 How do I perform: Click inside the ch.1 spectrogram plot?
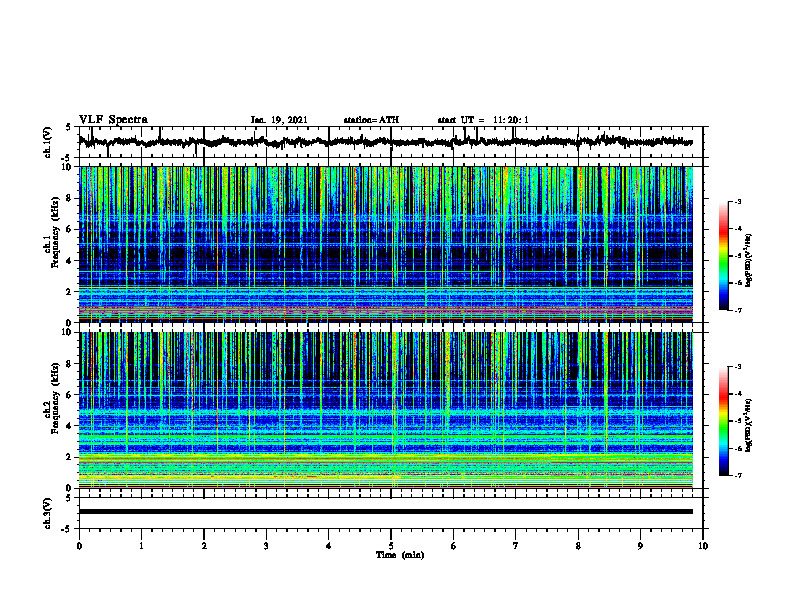386,244
